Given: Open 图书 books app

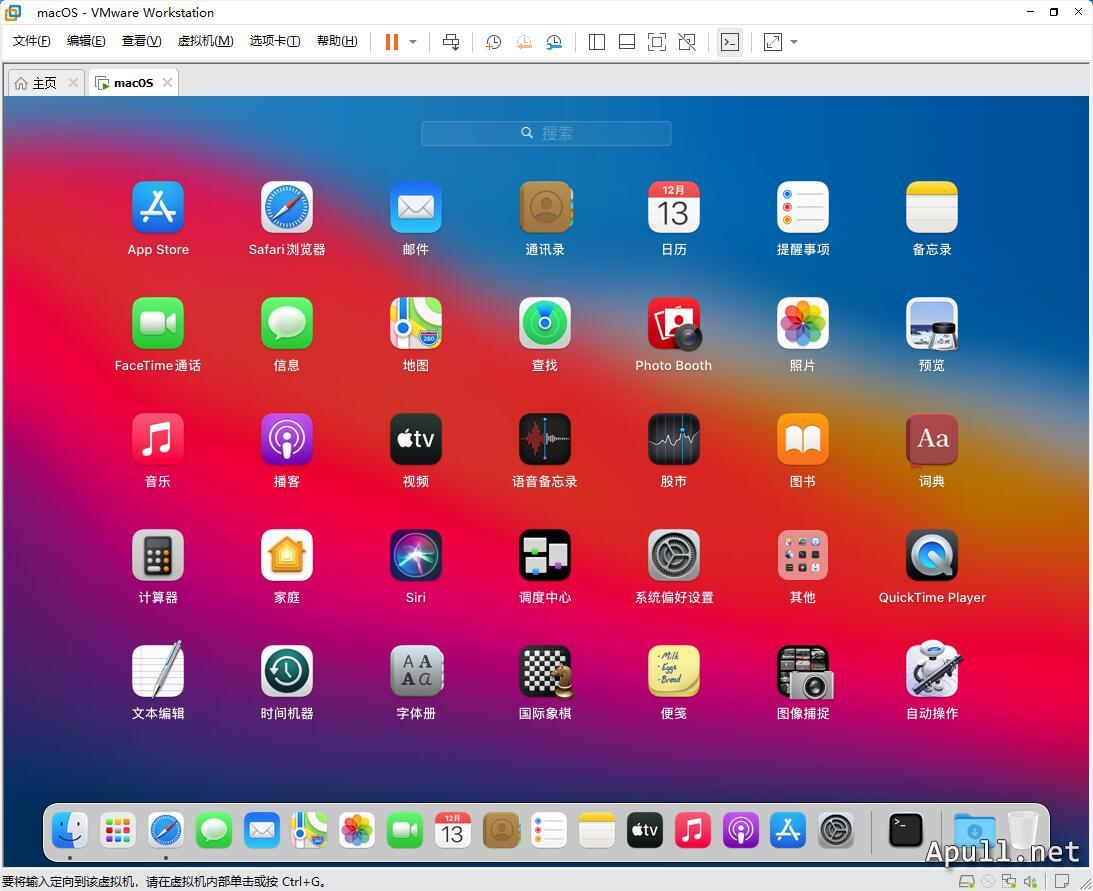Looking at the screenshot, I should click(802, 439).
